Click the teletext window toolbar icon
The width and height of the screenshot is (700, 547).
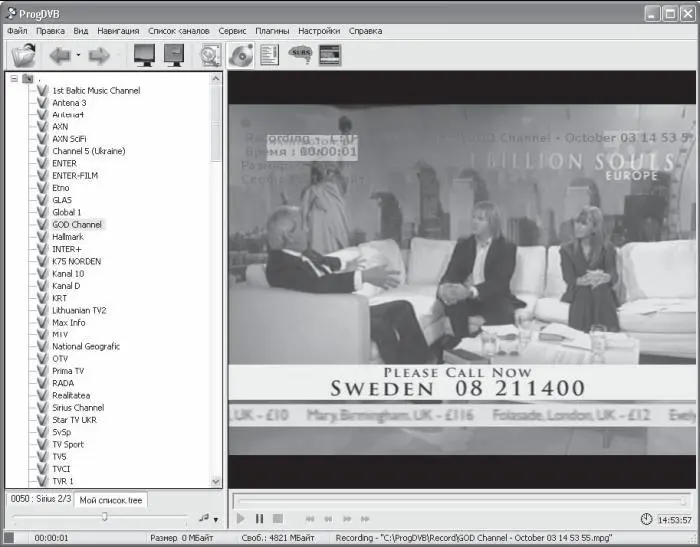point(330,55)
